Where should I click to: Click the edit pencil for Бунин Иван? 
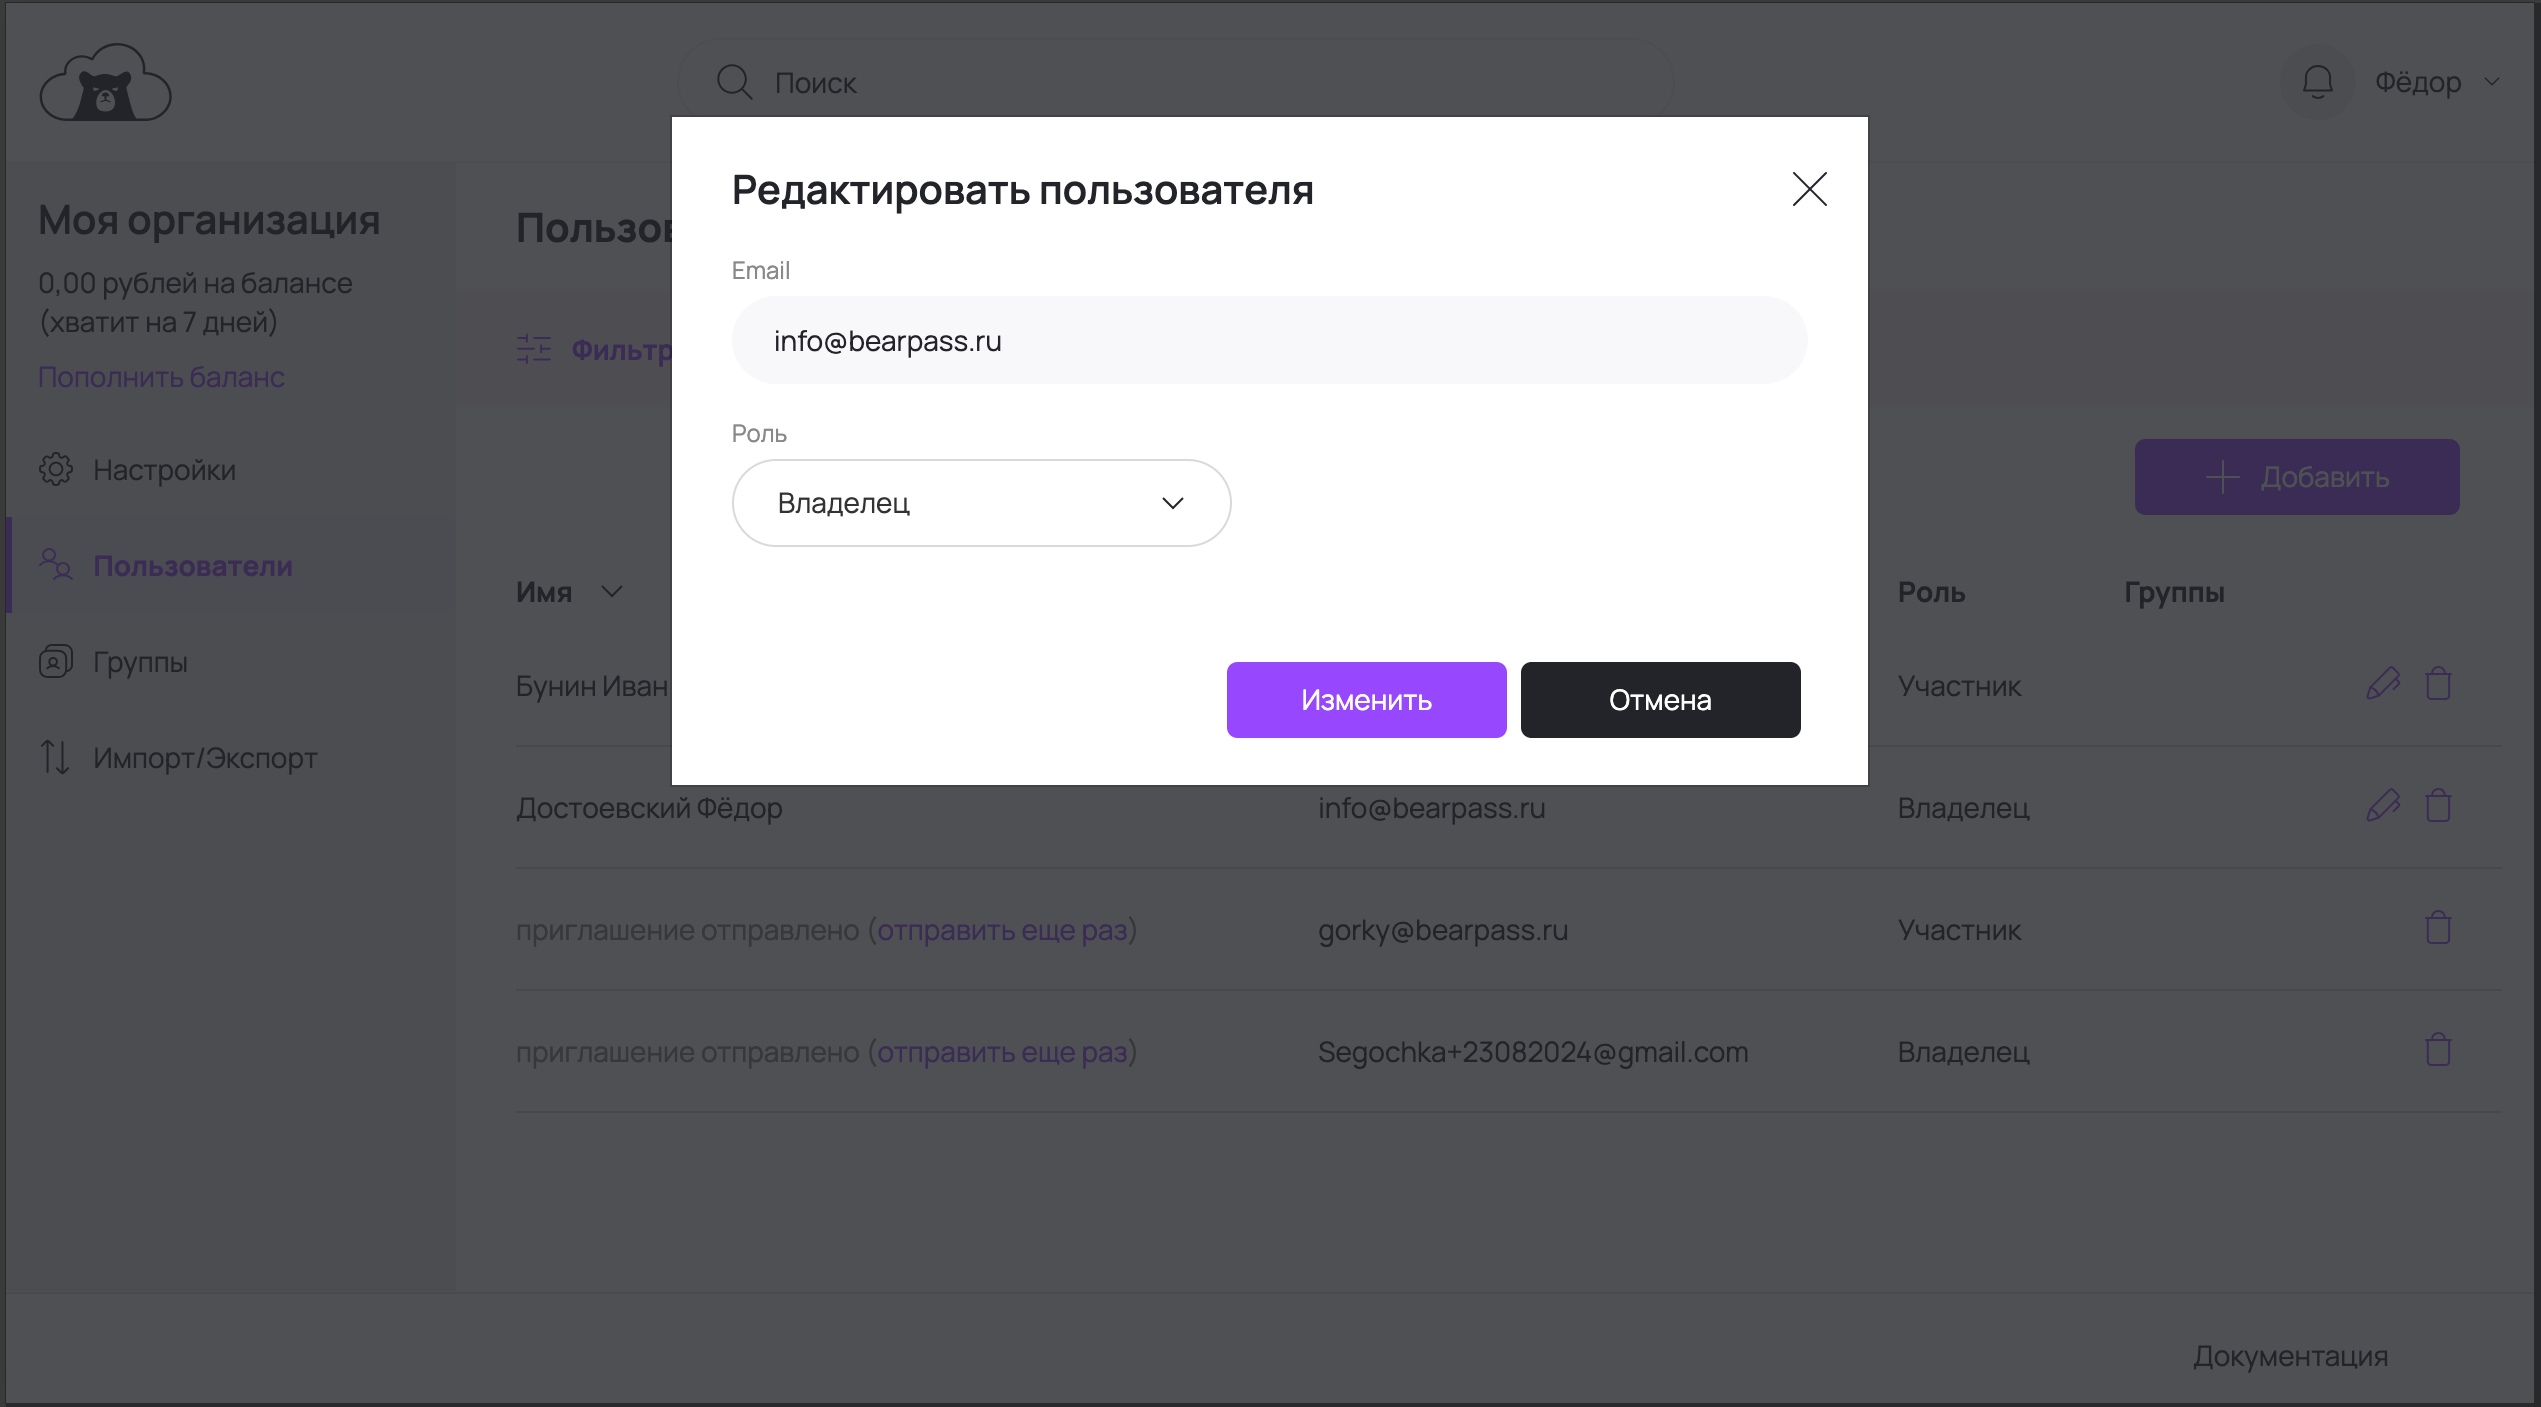click(x=2383, y=684)
